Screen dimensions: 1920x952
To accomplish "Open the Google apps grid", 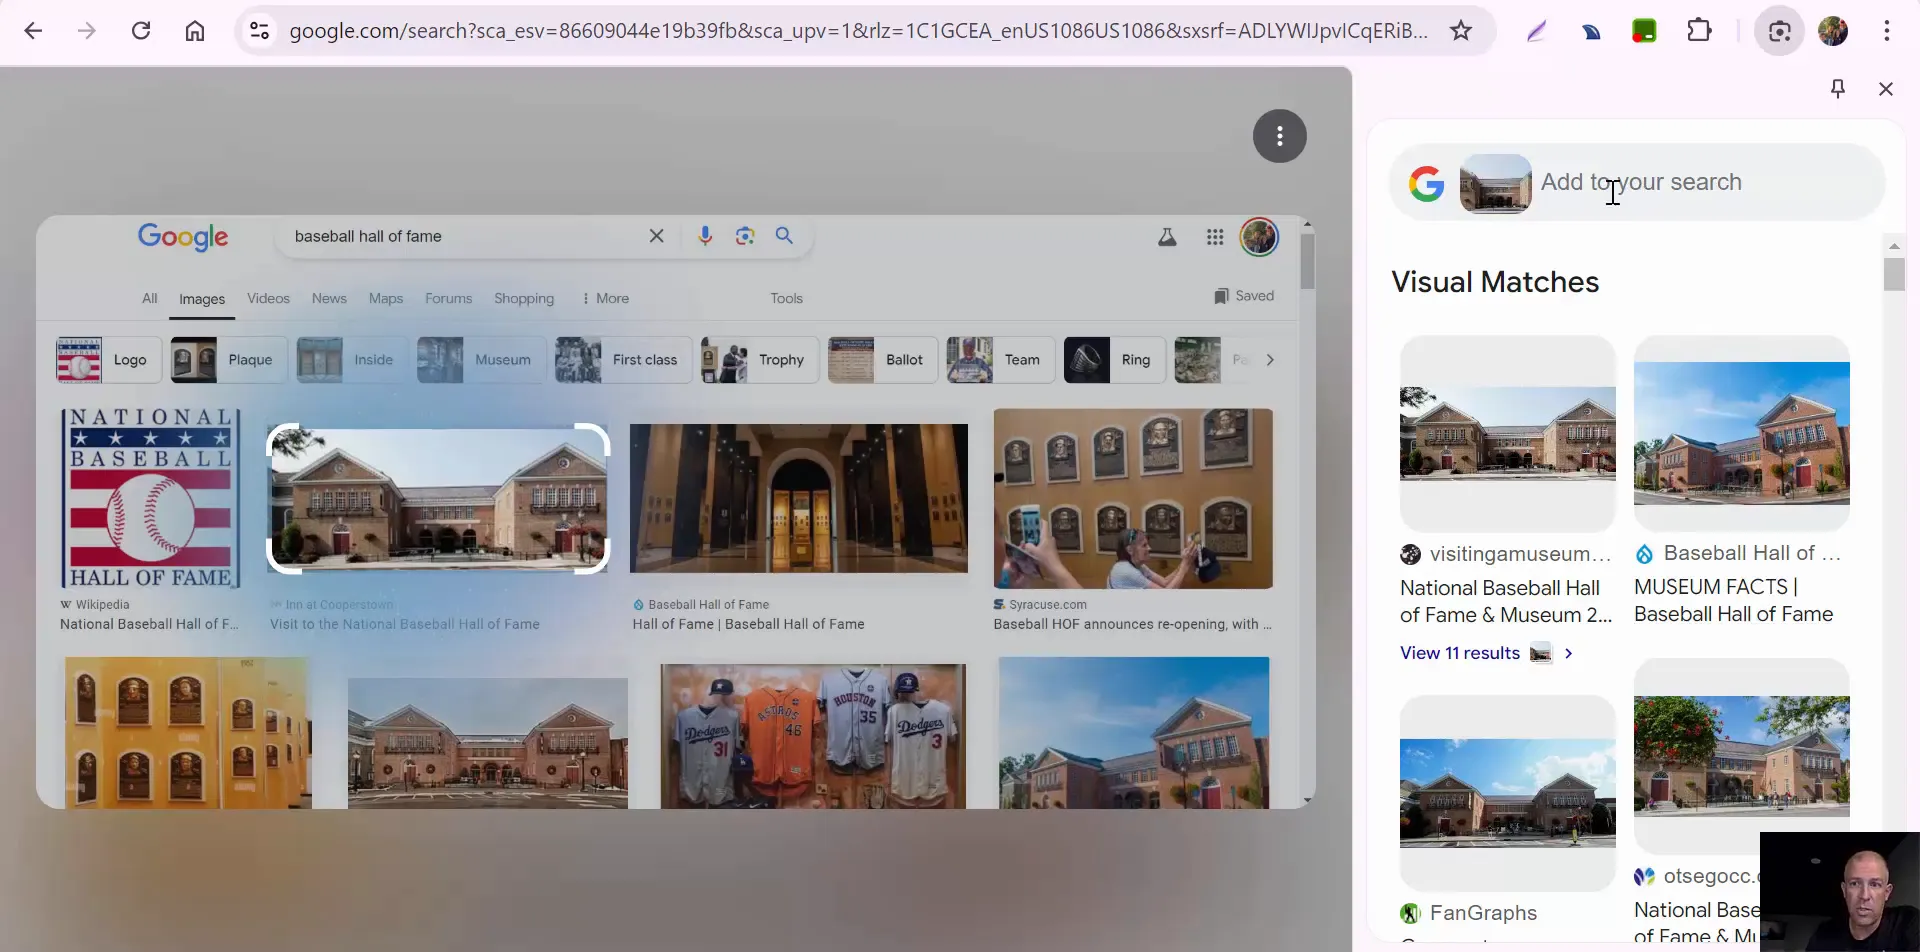I will (1215, 237).
